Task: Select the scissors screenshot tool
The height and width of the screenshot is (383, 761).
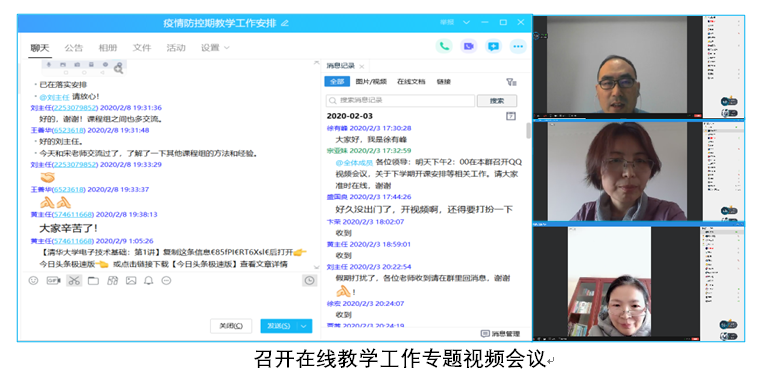Action: [74, 281]
